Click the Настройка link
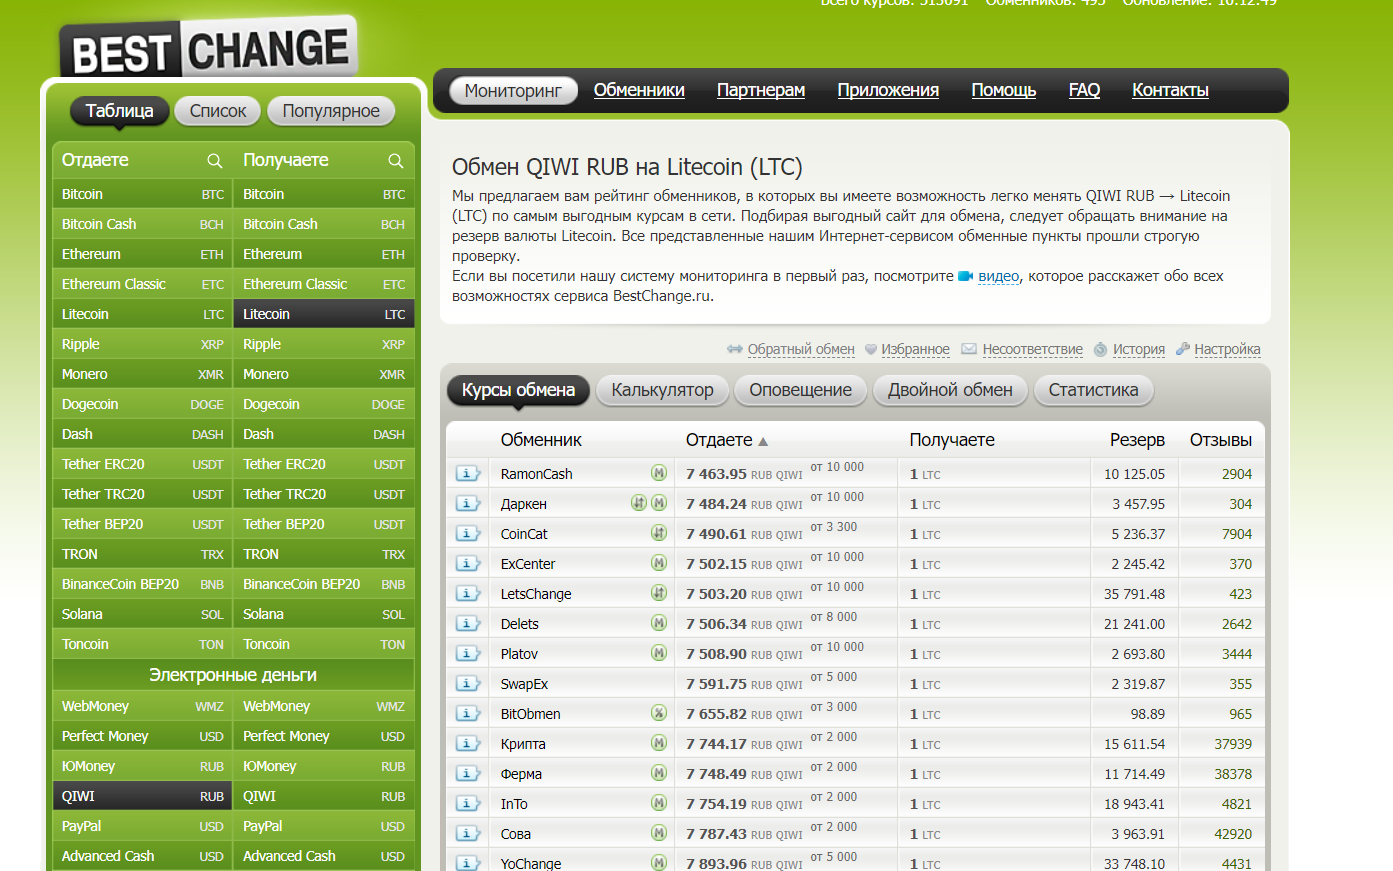 [x=1227, y=349]
